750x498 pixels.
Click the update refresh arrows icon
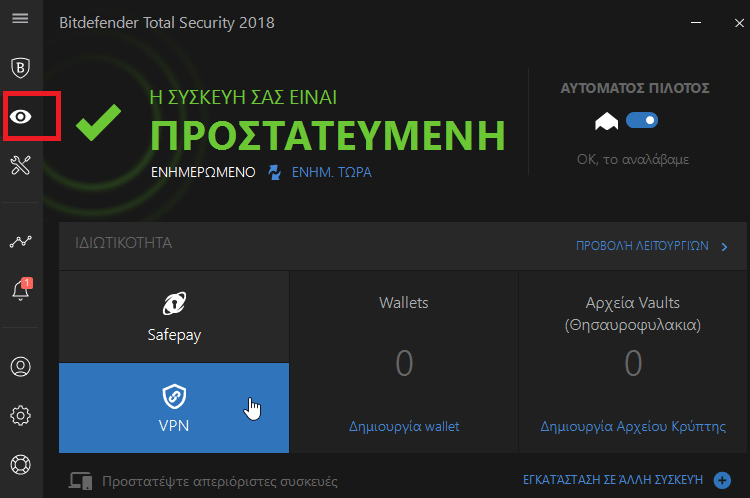pos(275,172)
